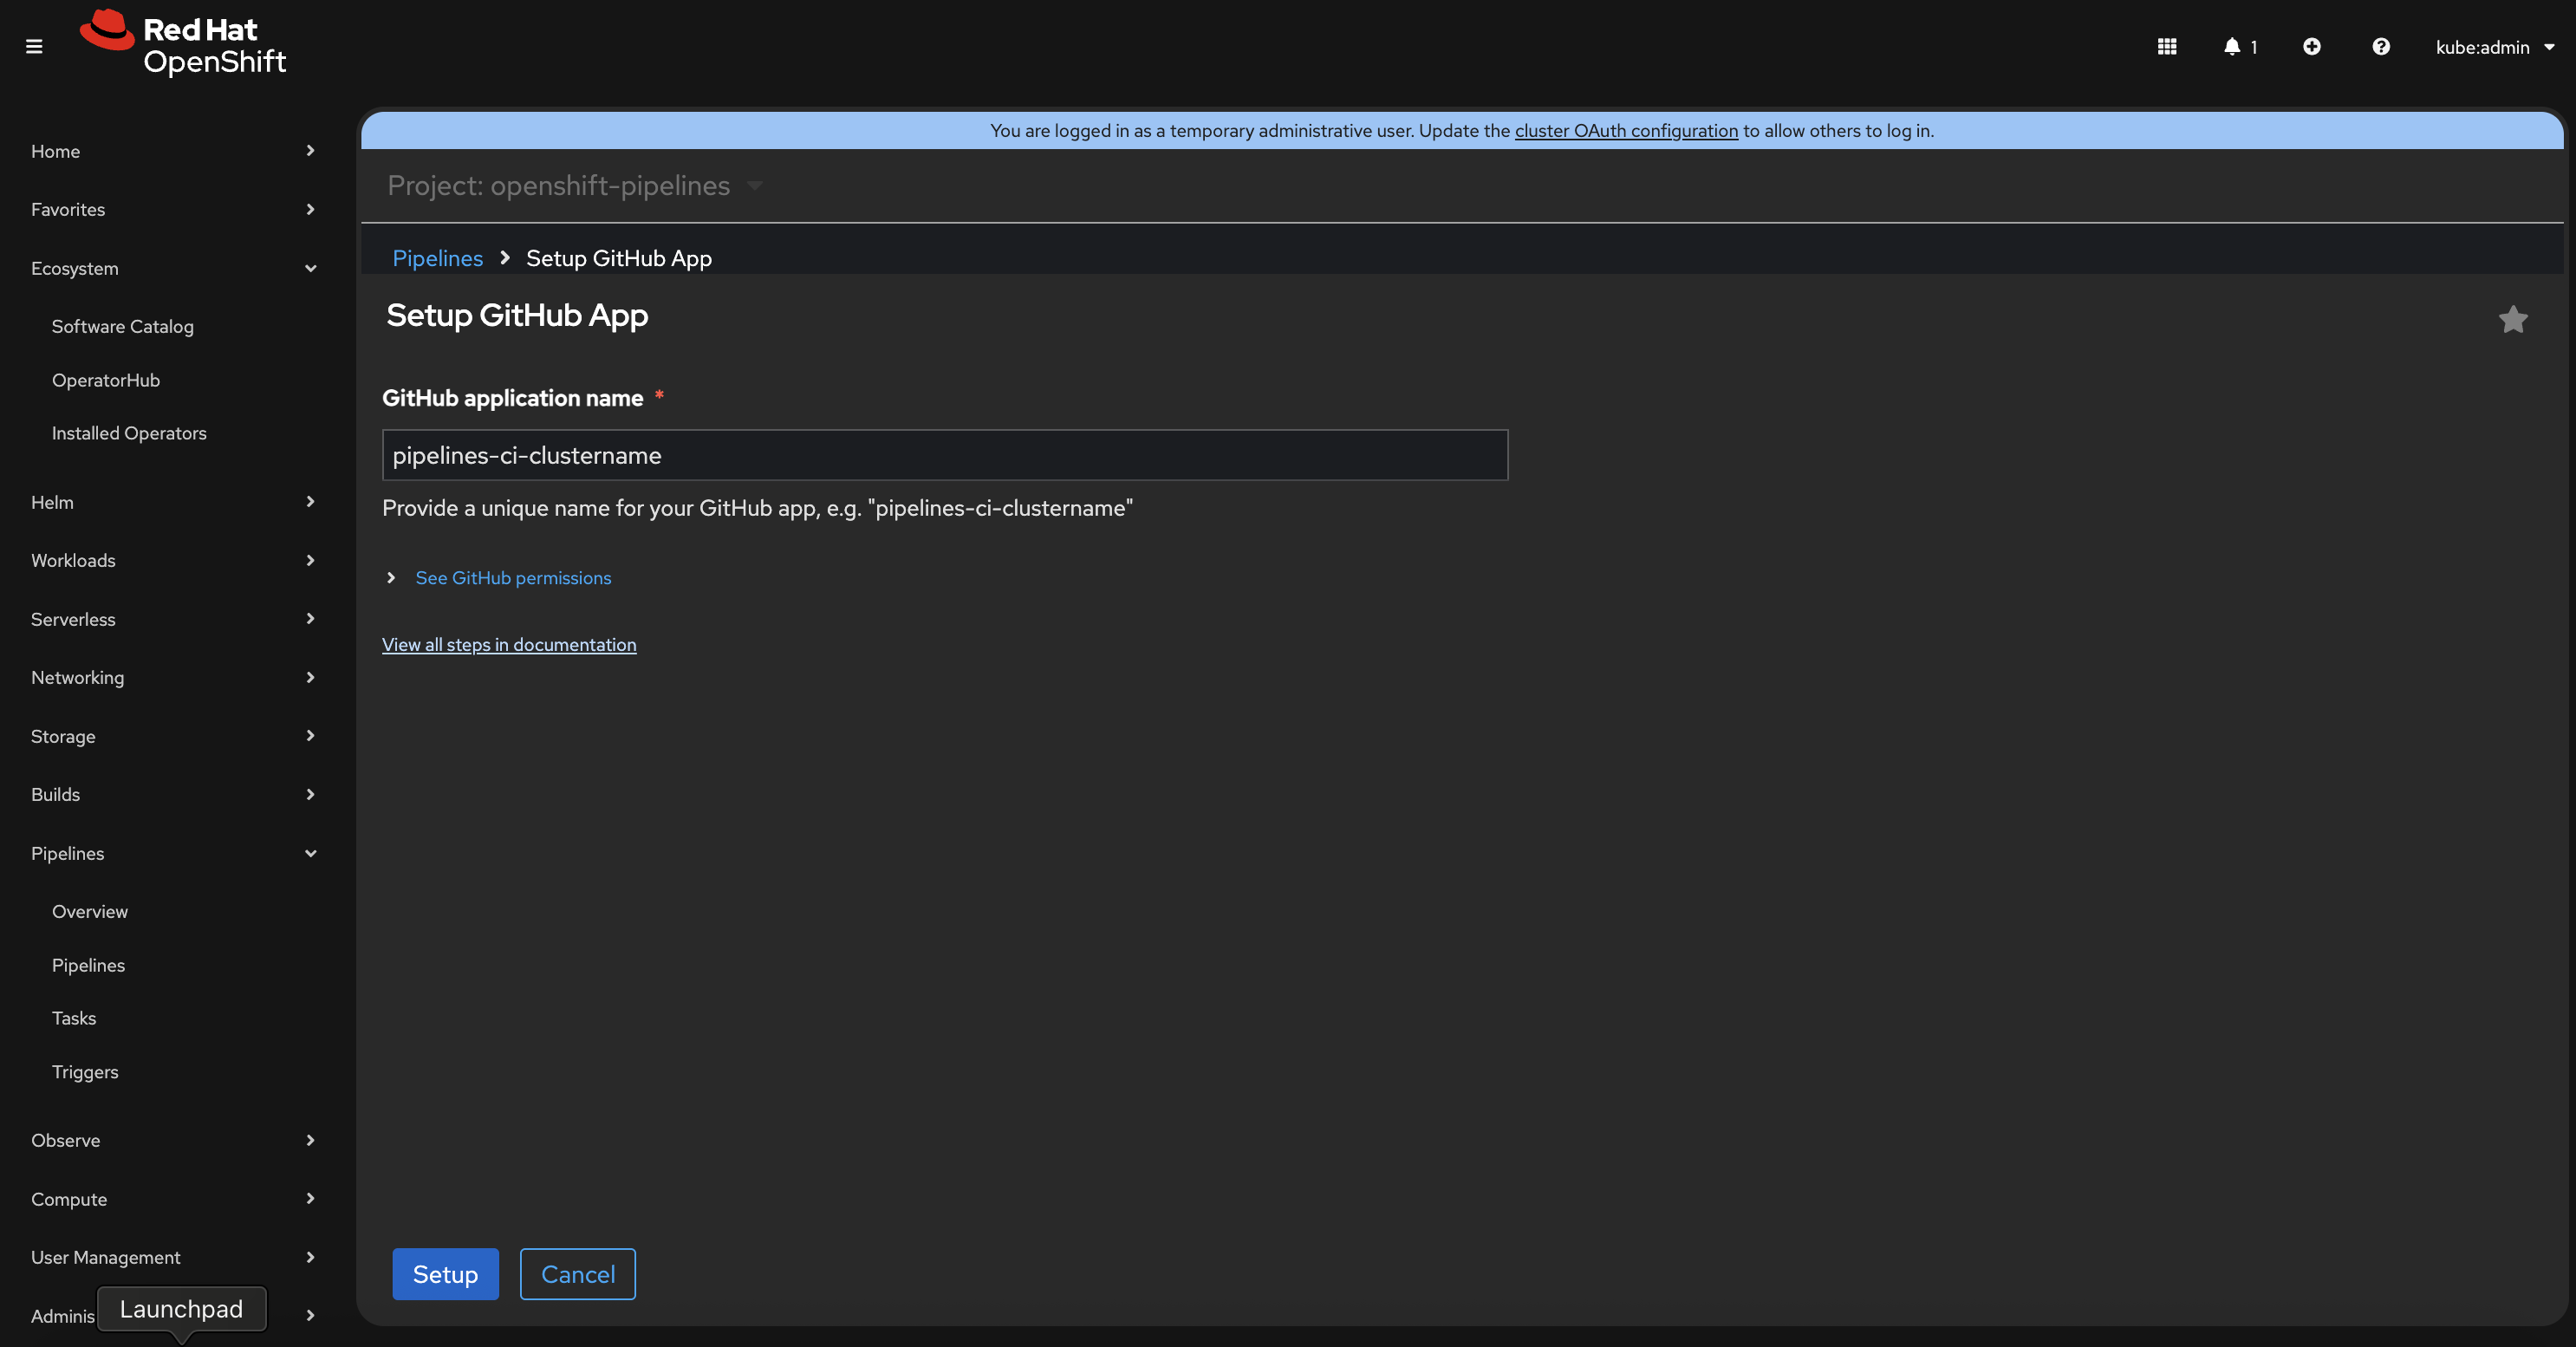This screenshot has height=1347, width=2576.
Task: Expand the See GitHub permissions section
Action: pyautogui.click(x=512, y=578)
